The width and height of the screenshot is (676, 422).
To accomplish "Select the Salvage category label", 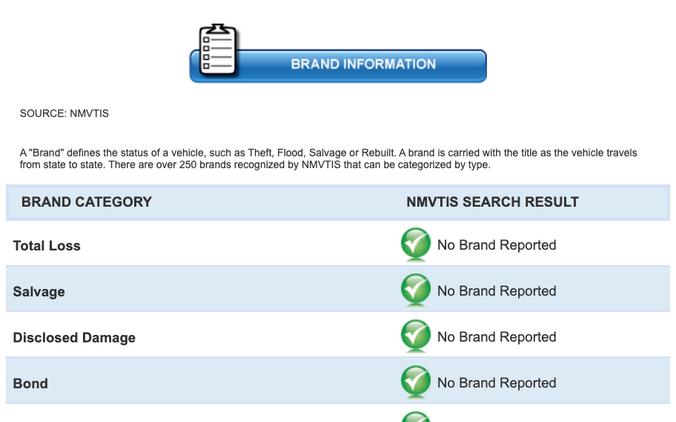I will coord(39,292).
